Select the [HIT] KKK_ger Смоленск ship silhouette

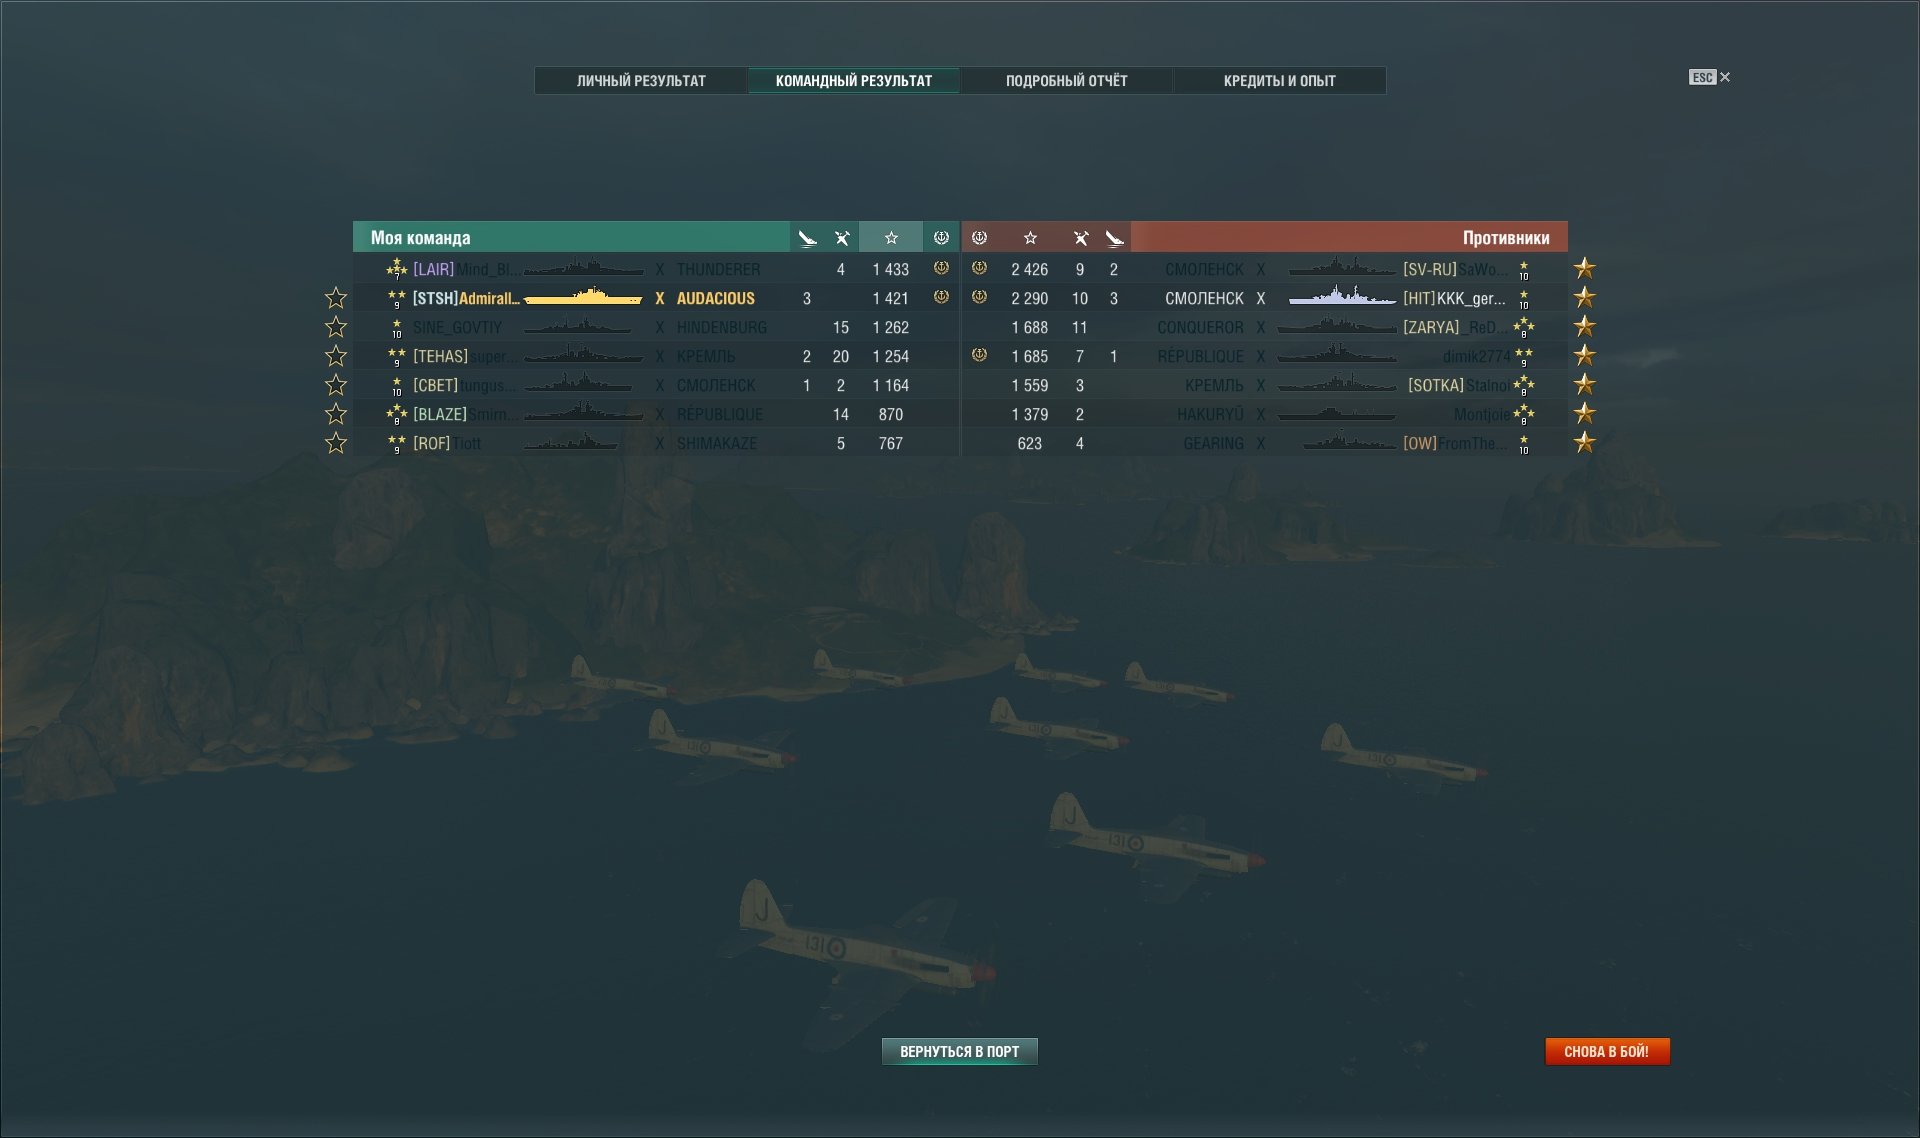(x=1342, y=297)
